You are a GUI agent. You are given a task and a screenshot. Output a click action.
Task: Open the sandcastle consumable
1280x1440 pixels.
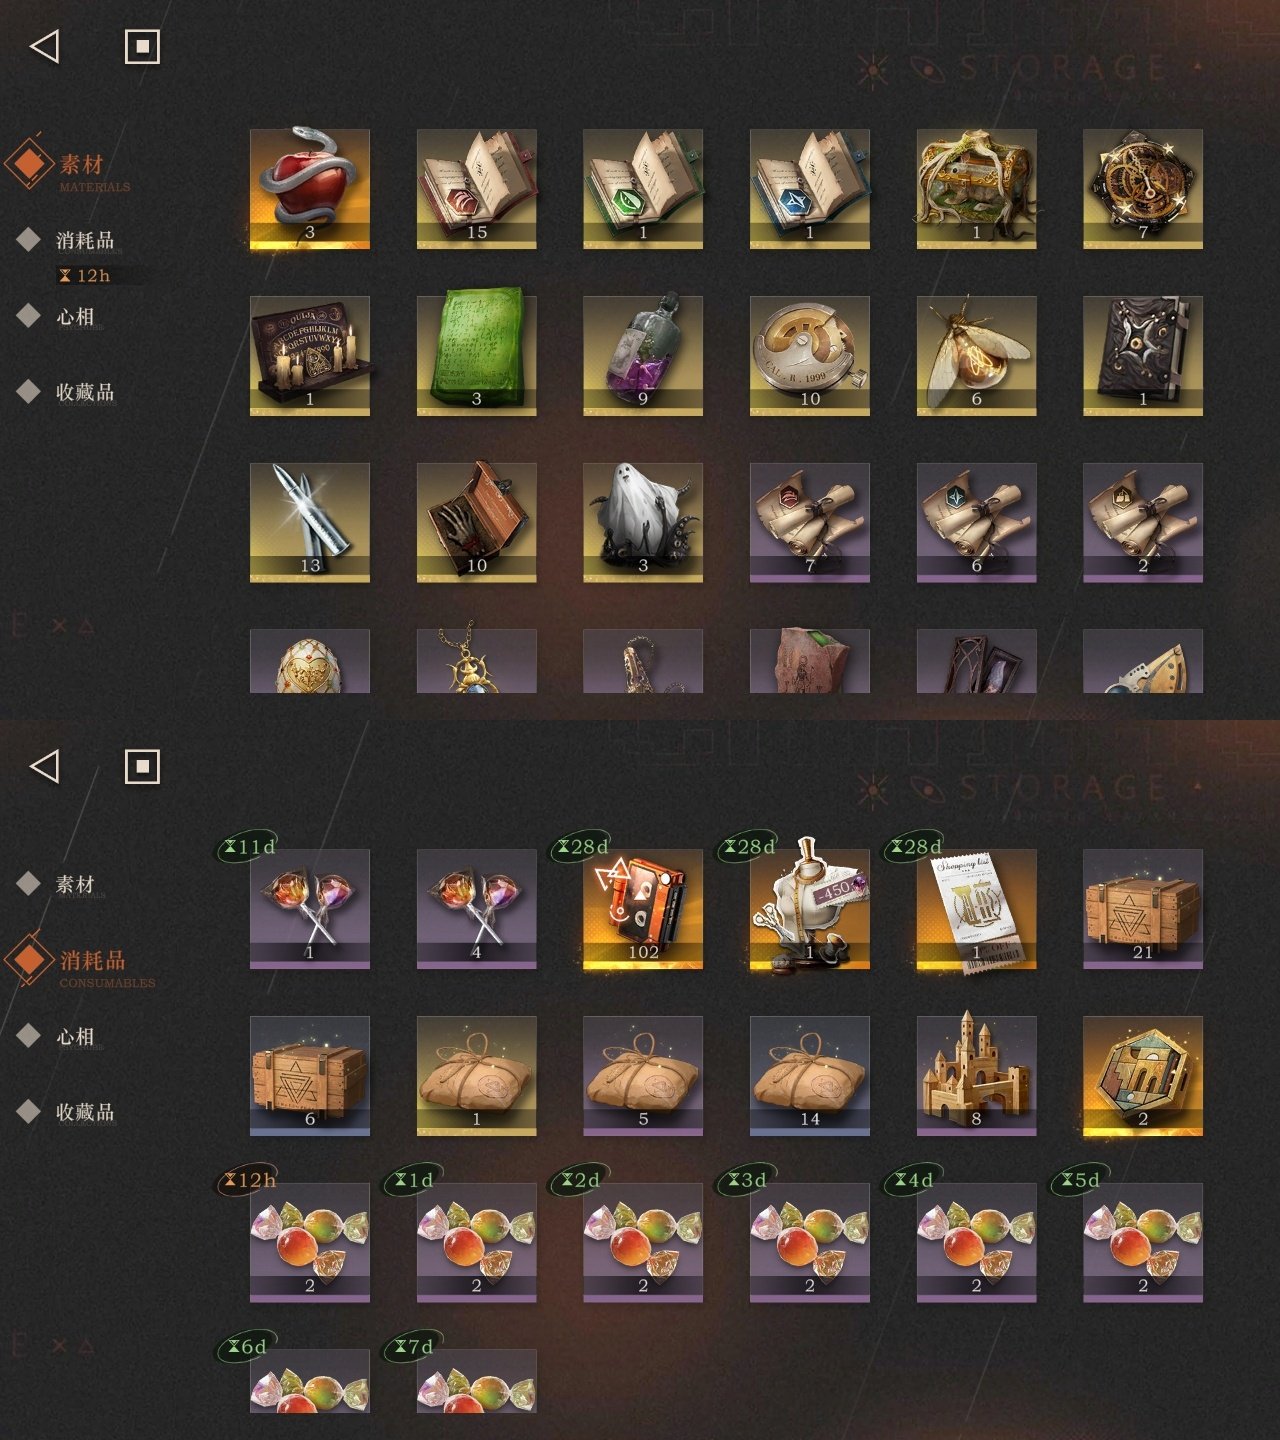tap(976, 1075)
